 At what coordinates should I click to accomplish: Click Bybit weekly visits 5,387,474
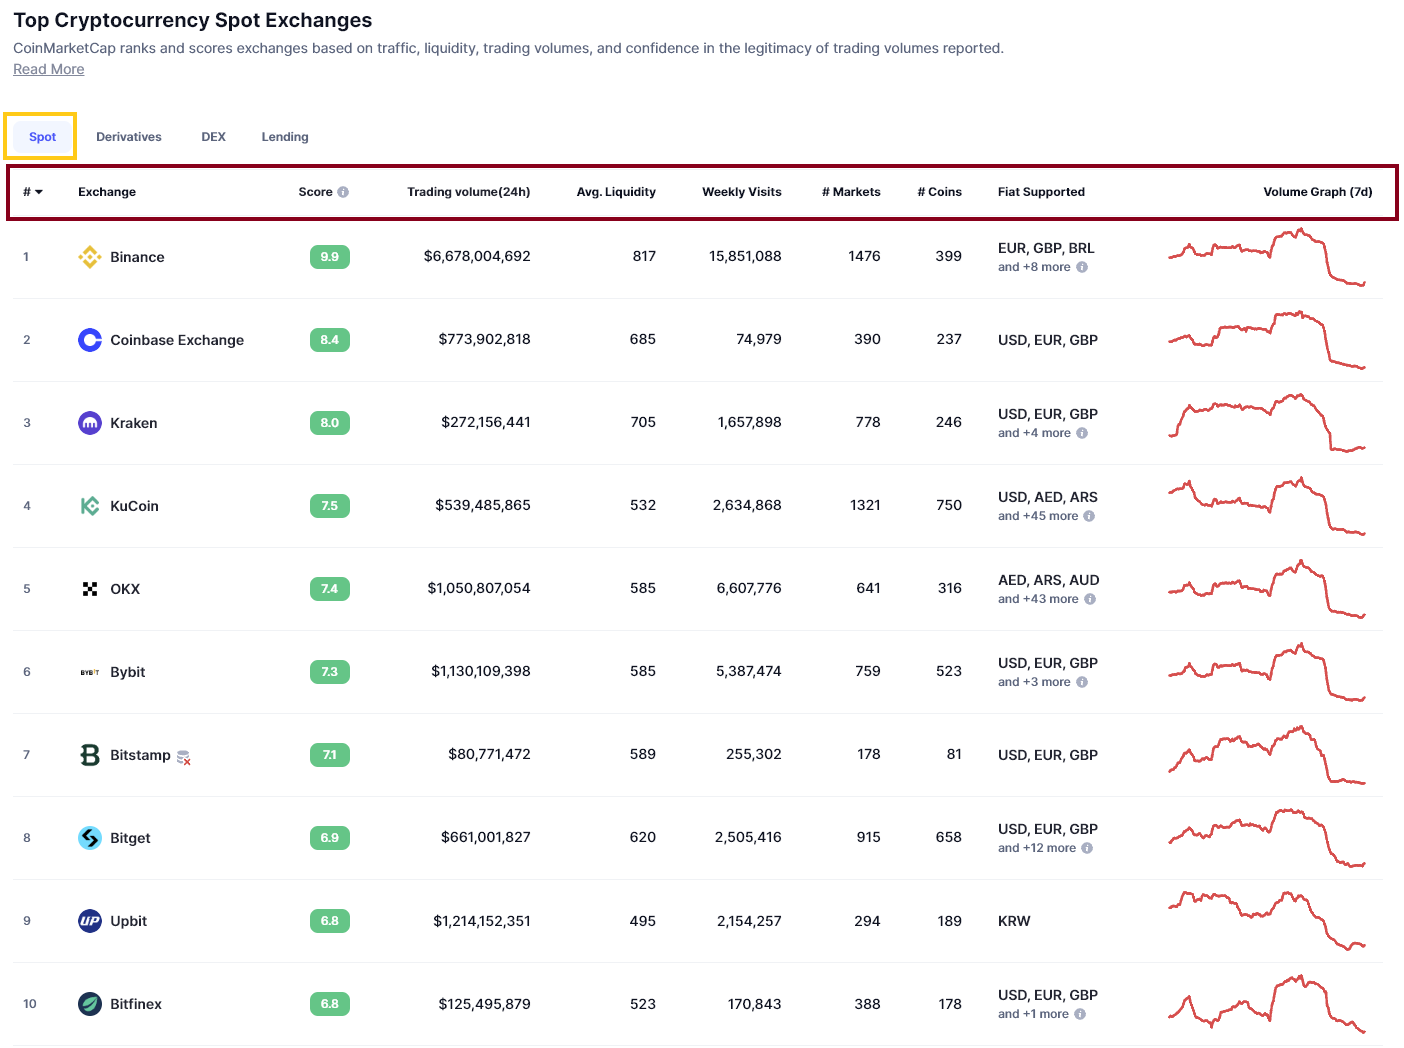click(749, 671)
